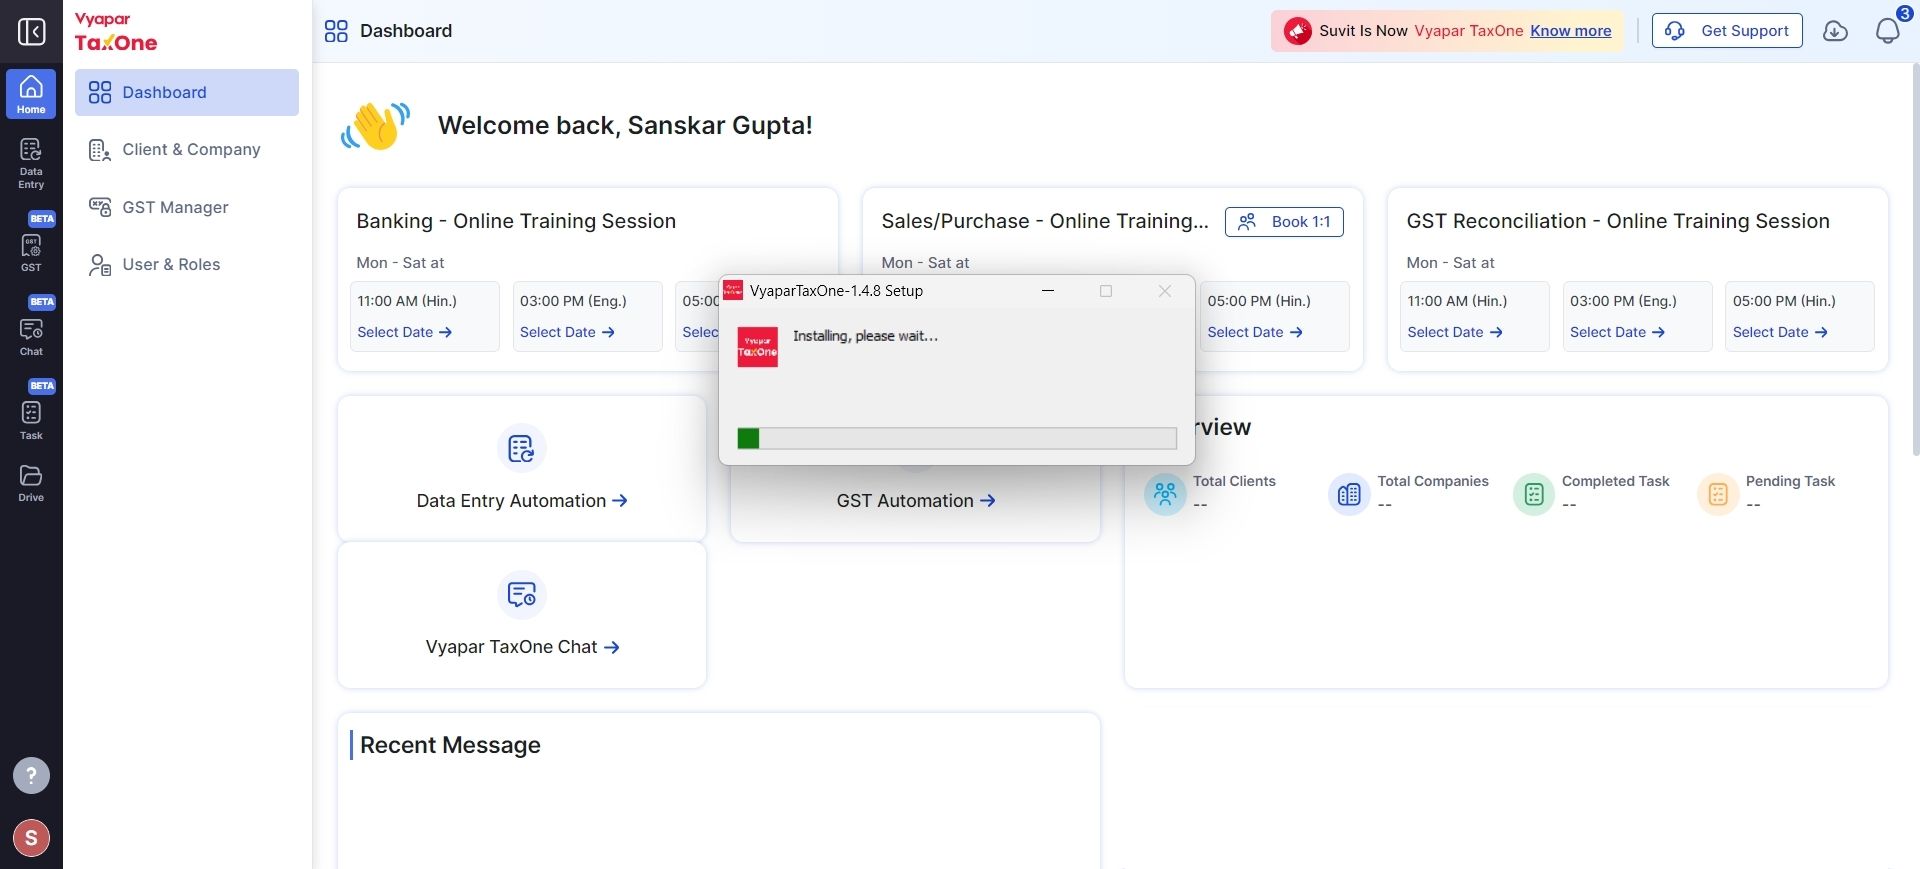Click the Vyapar TaxOne Chat card icon
Viewport: 1920px width, 869px height.
coord(522,594)
